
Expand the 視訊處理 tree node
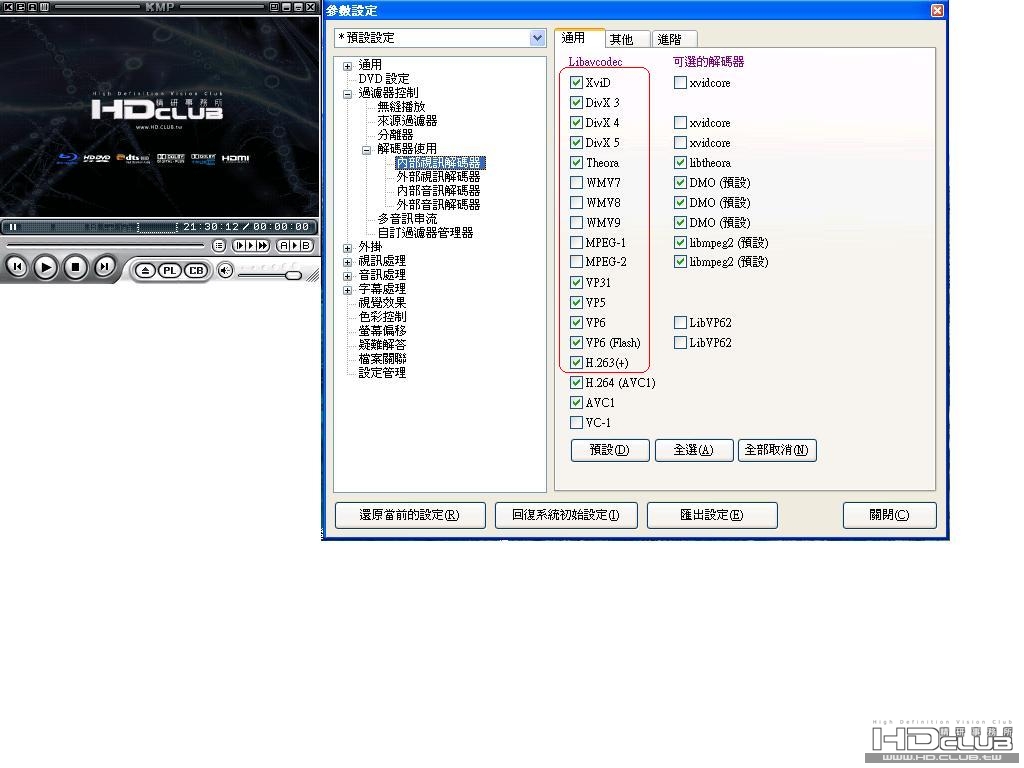(347, 262)
